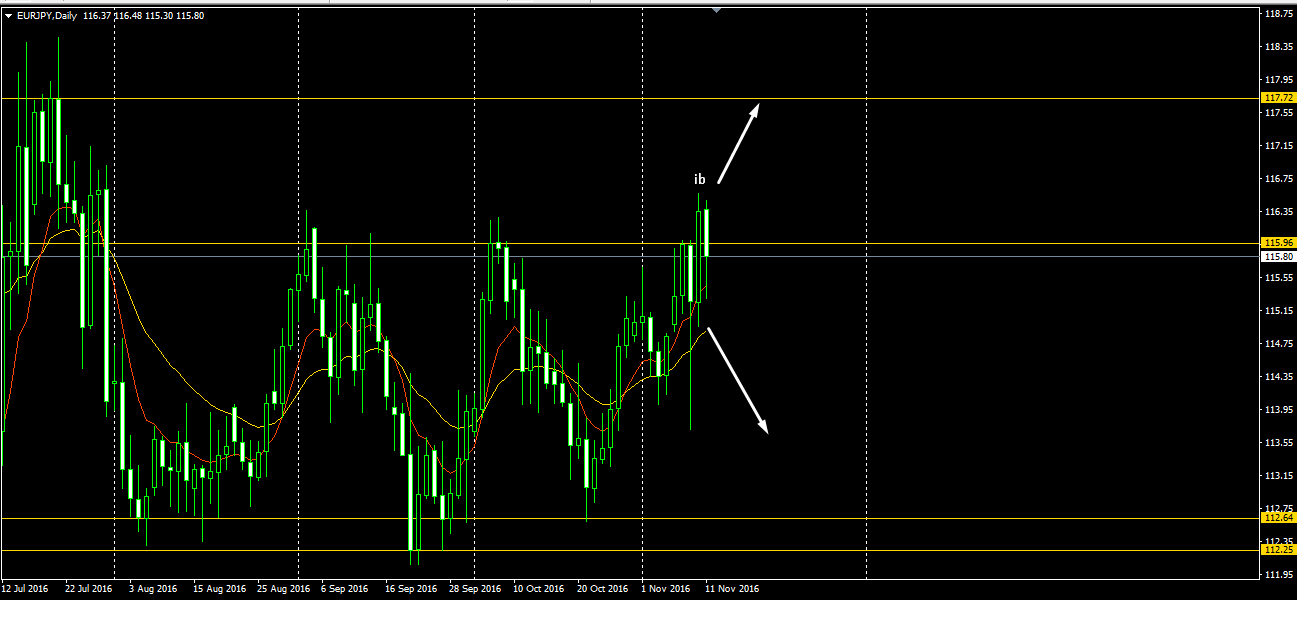The height and width of the screenshot is (626, 1299).
Task: Click the 113.55 value on price scale
Action: point(1279,443)
